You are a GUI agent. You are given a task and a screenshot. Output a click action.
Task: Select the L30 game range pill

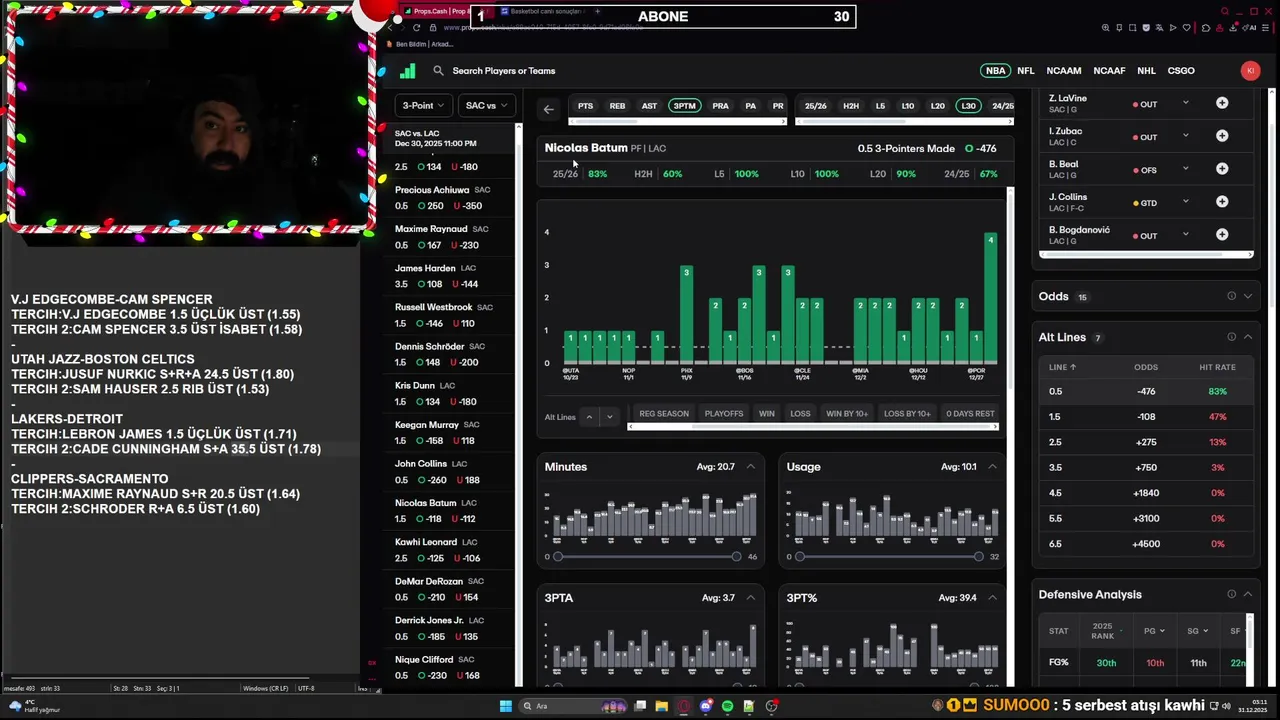point(968,106)
